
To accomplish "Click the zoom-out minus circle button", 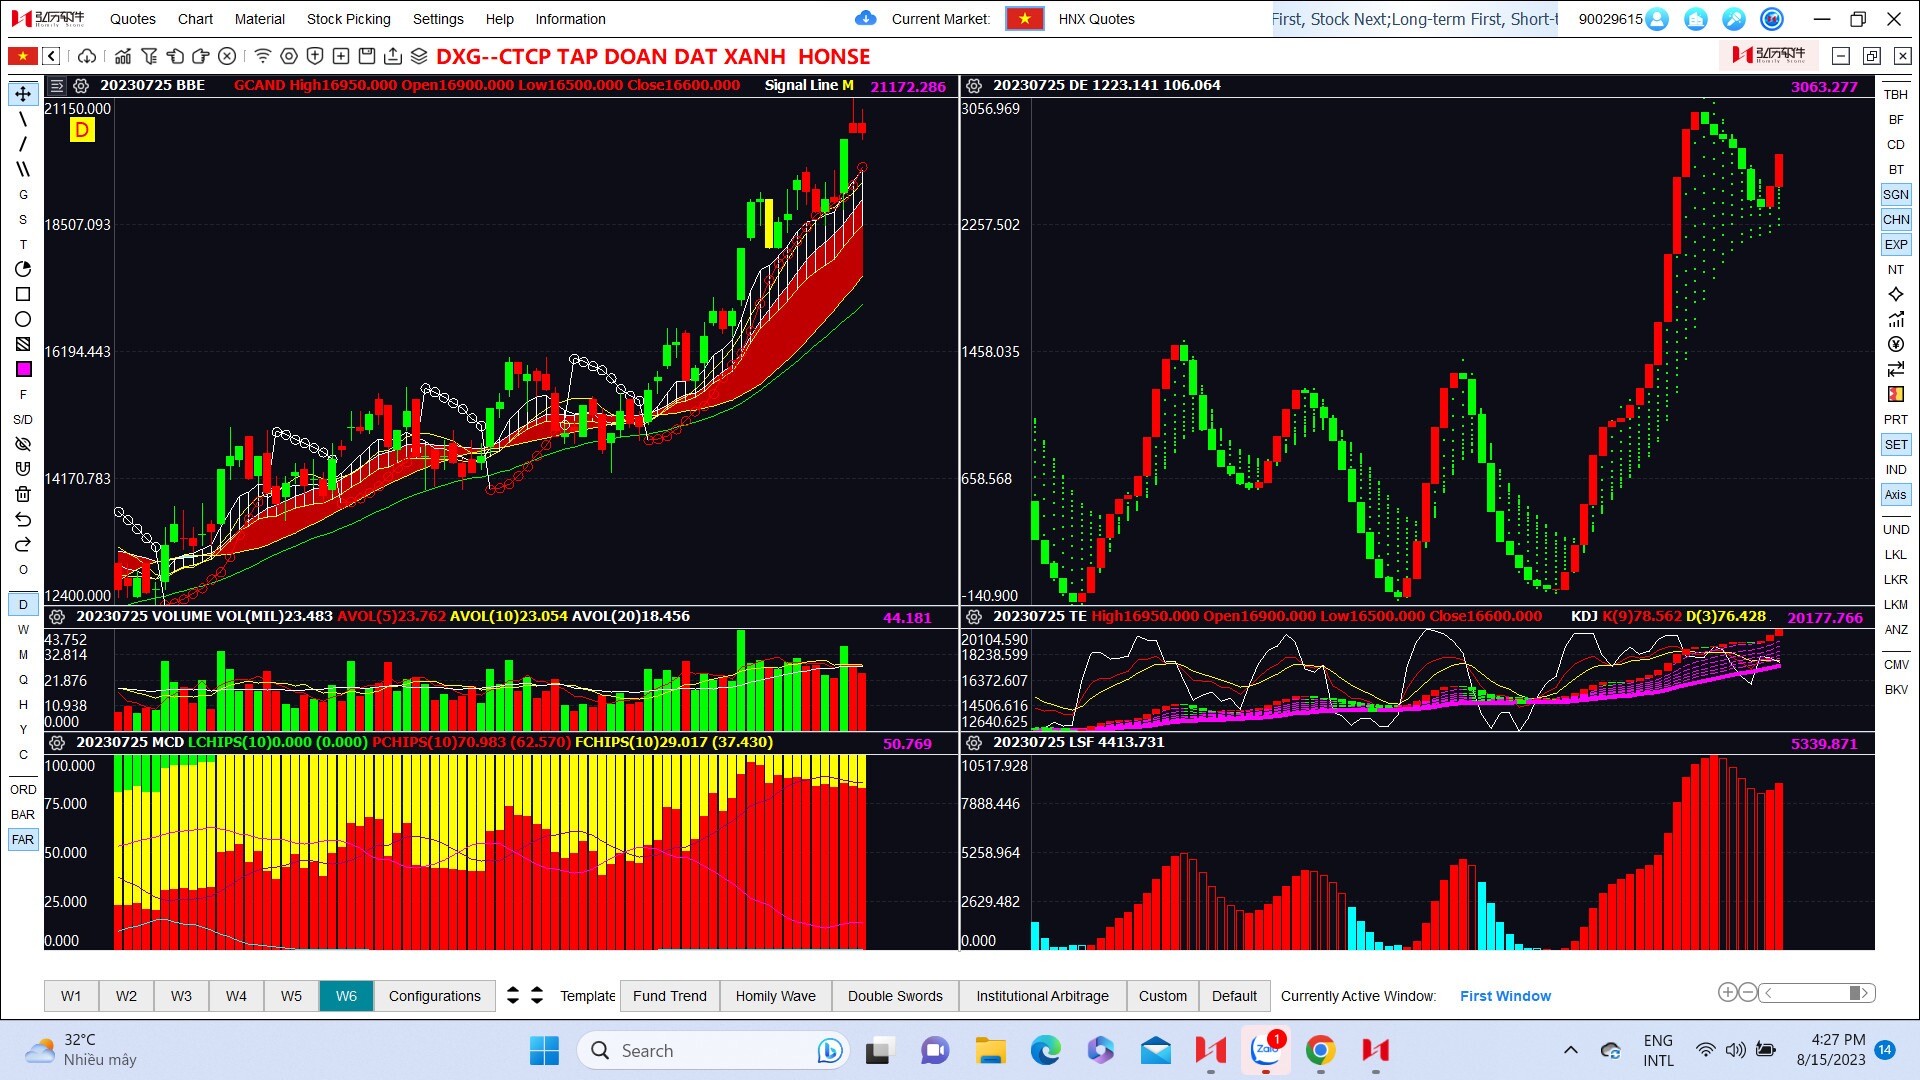I will [x=1748, y=993].
